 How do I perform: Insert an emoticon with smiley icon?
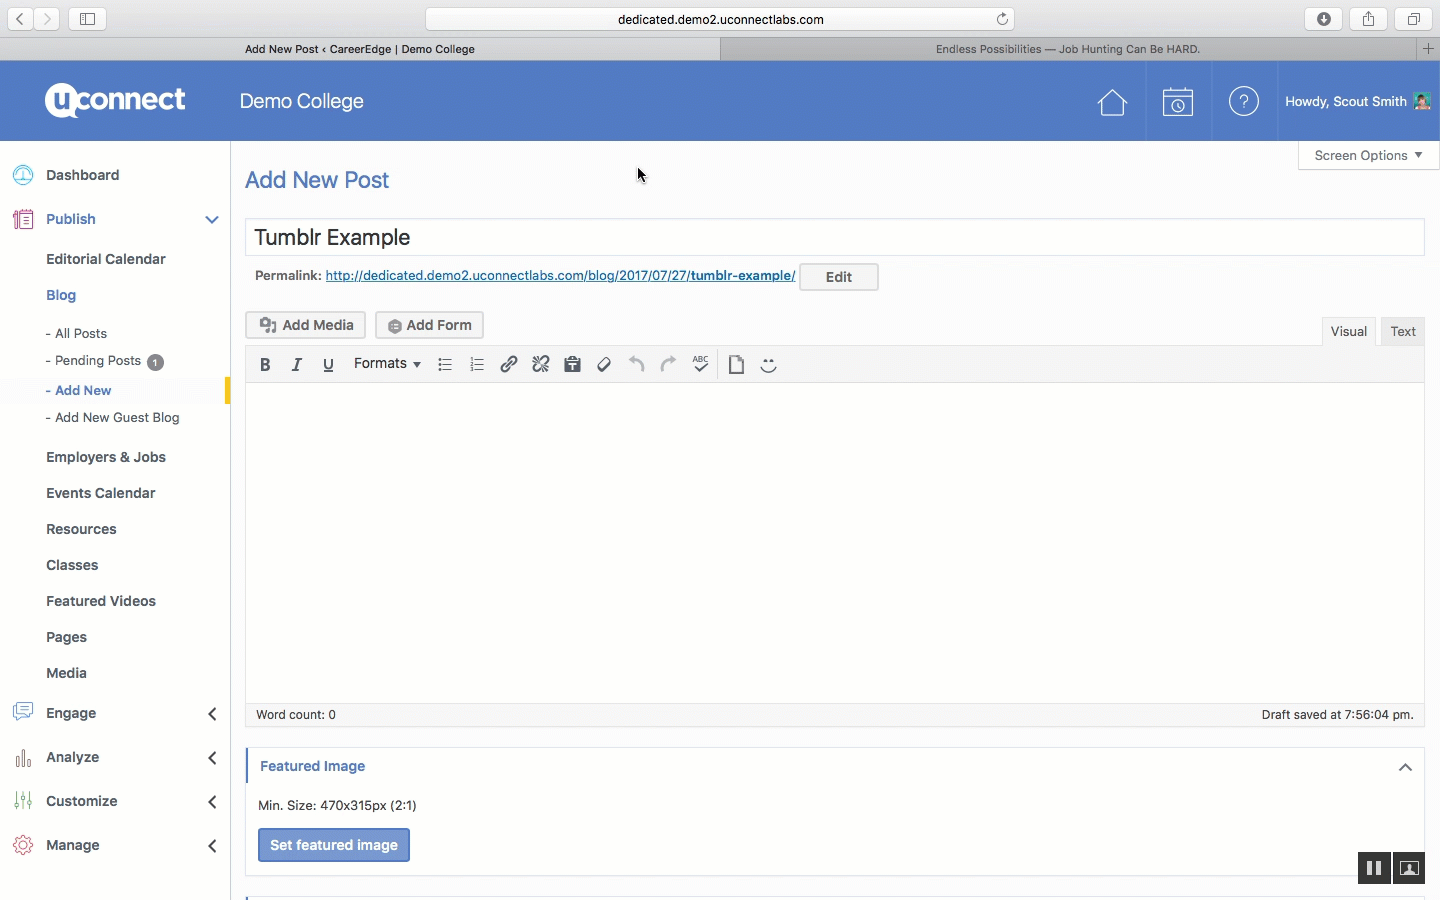pyautogui.click(x=769, y=365)
